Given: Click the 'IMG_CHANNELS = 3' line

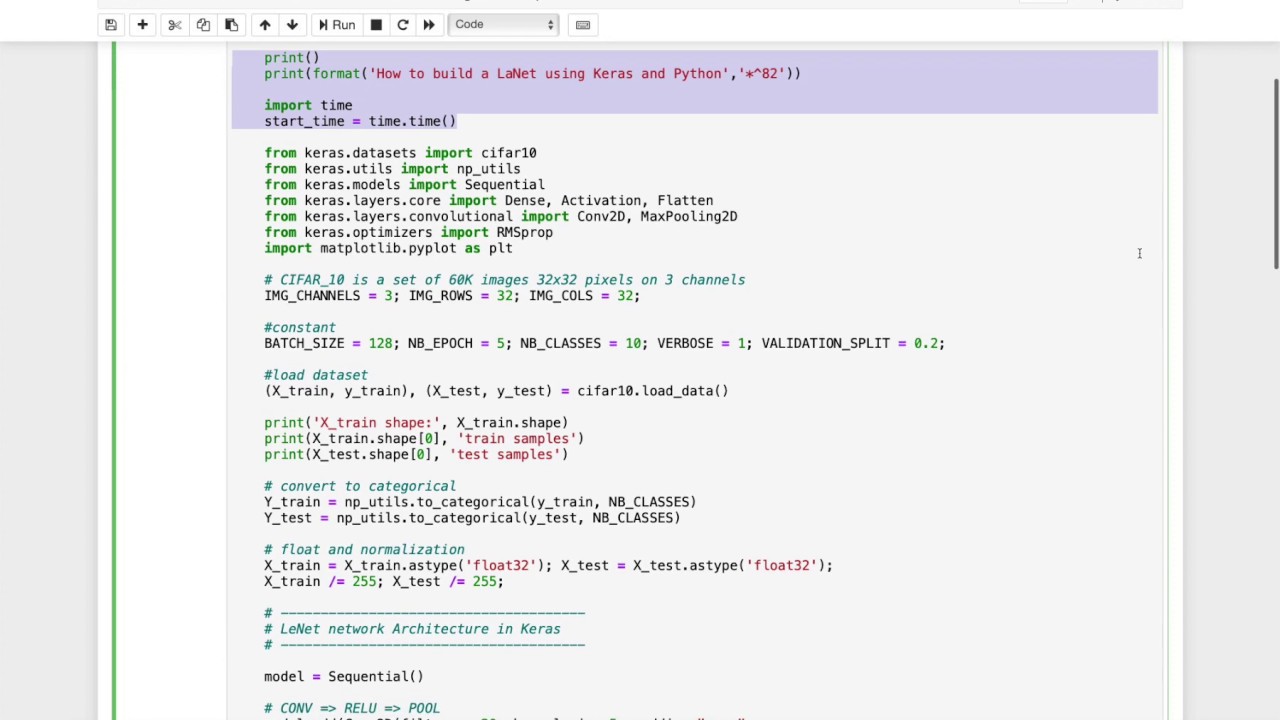Looking at the screenshot, I should (452, 296).
